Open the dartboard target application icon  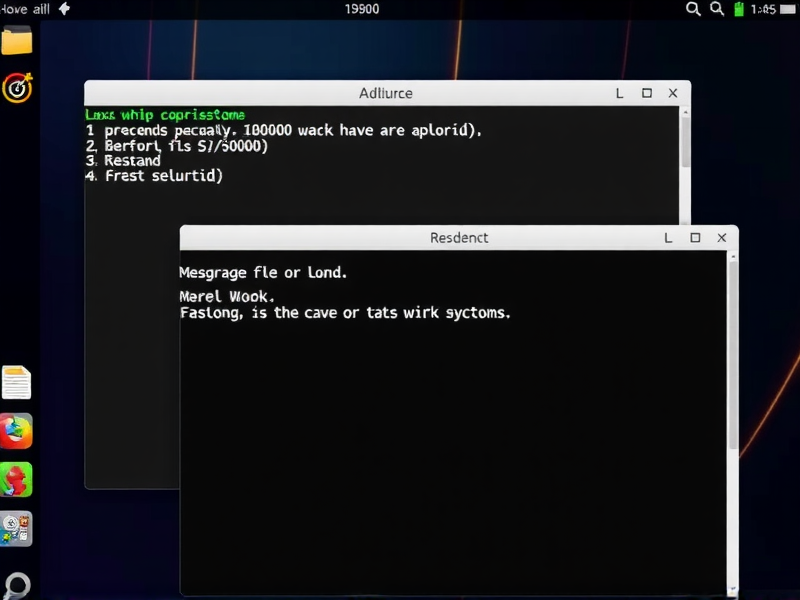[17, 88]
